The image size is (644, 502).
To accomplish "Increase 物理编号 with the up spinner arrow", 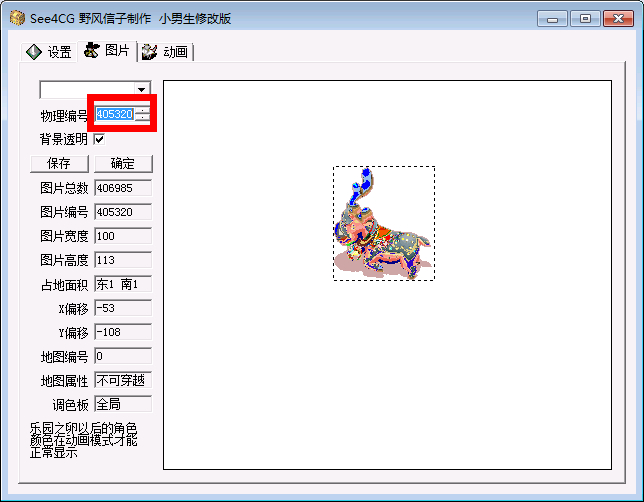I will [141, 110].
